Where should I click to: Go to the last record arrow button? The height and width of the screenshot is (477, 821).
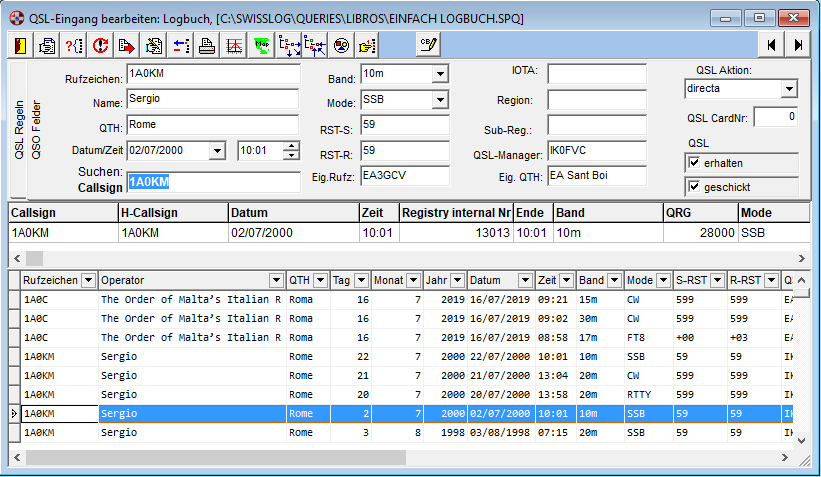tap(798, 45)
